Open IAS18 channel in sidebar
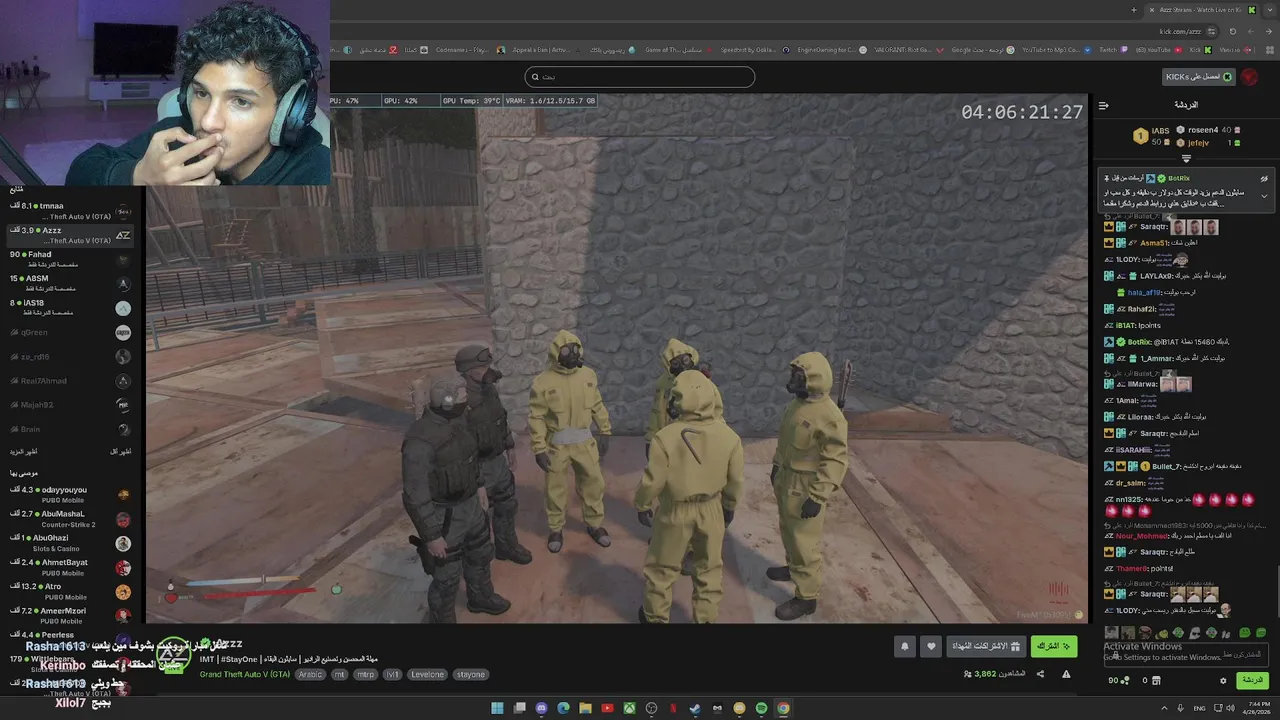Viewport: 1280px width, 720px height. click(70, 308)
